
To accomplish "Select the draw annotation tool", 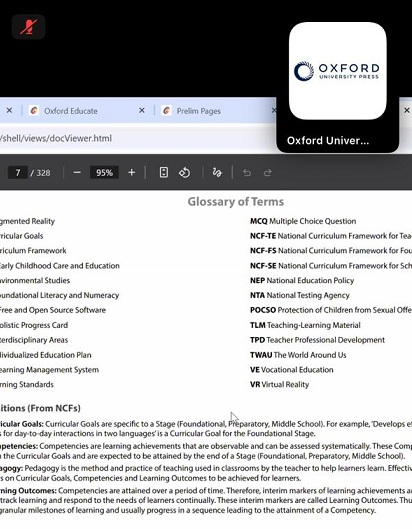I will click(217, 173).
